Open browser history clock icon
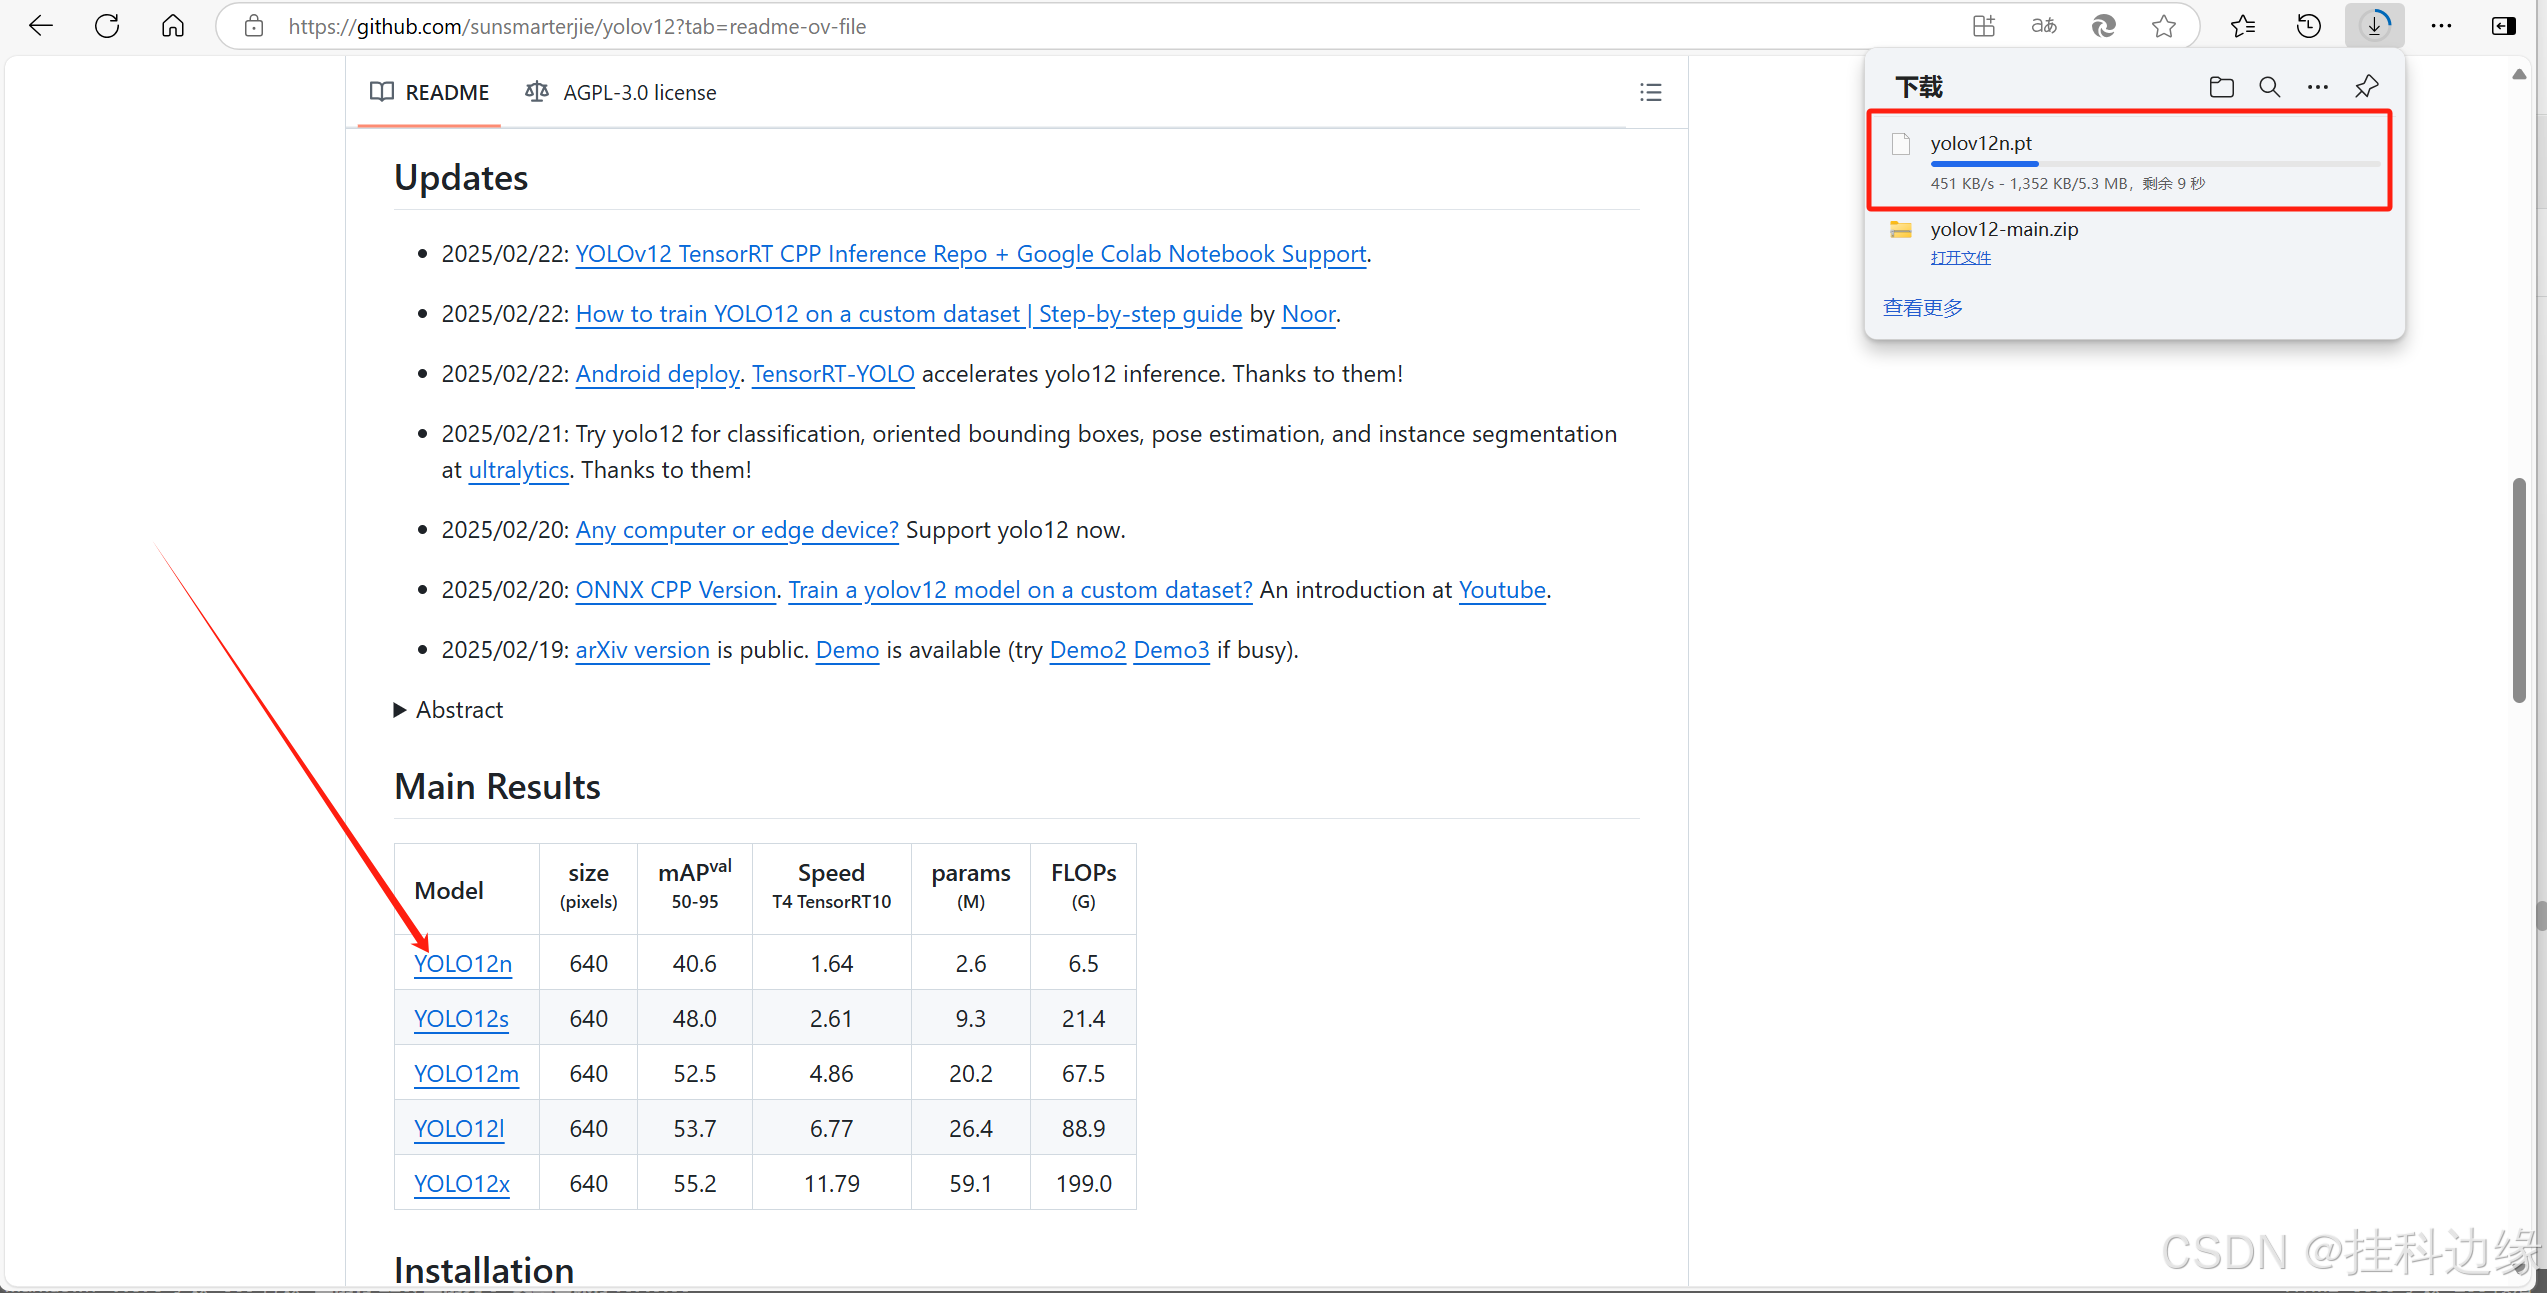 click(2309, 26)
